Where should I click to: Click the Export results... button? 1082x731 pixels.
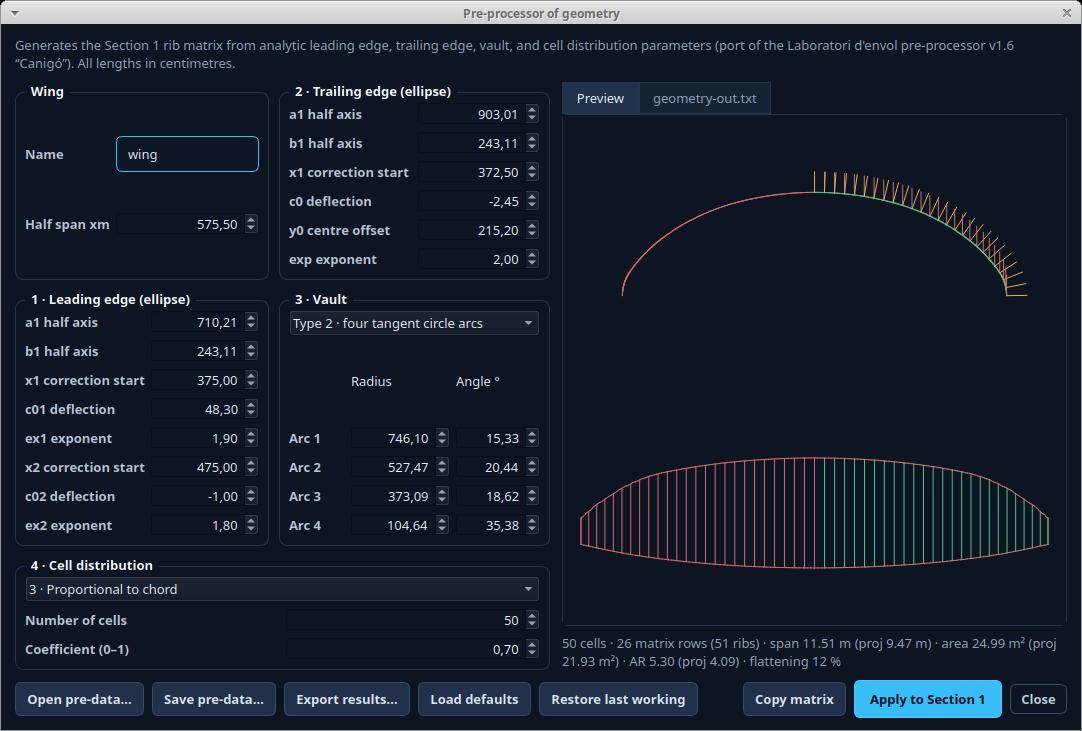[346, 699]
